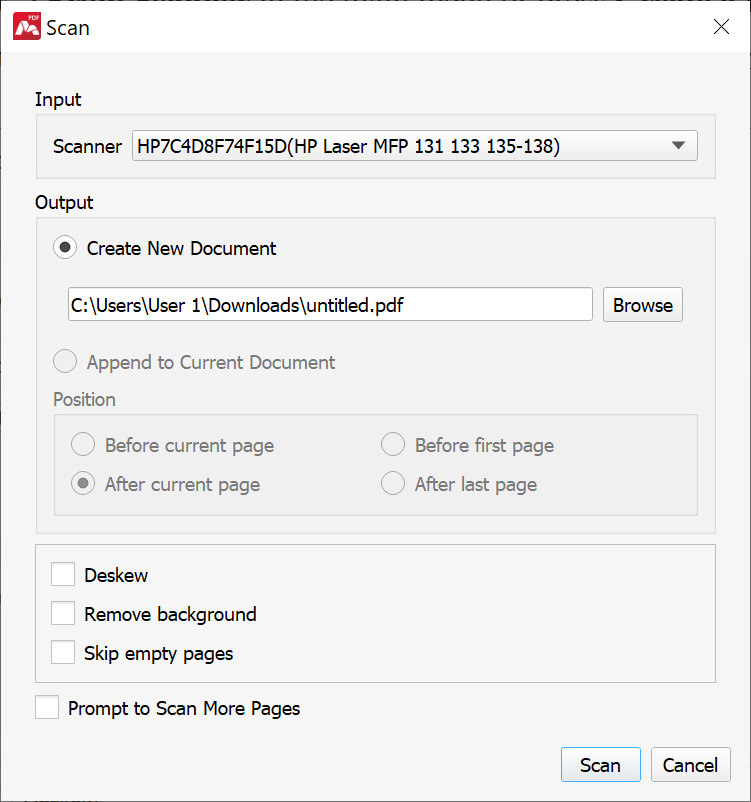Open the Browse file picker
This screenshot has width=751, height=802.
pos(642,305)
